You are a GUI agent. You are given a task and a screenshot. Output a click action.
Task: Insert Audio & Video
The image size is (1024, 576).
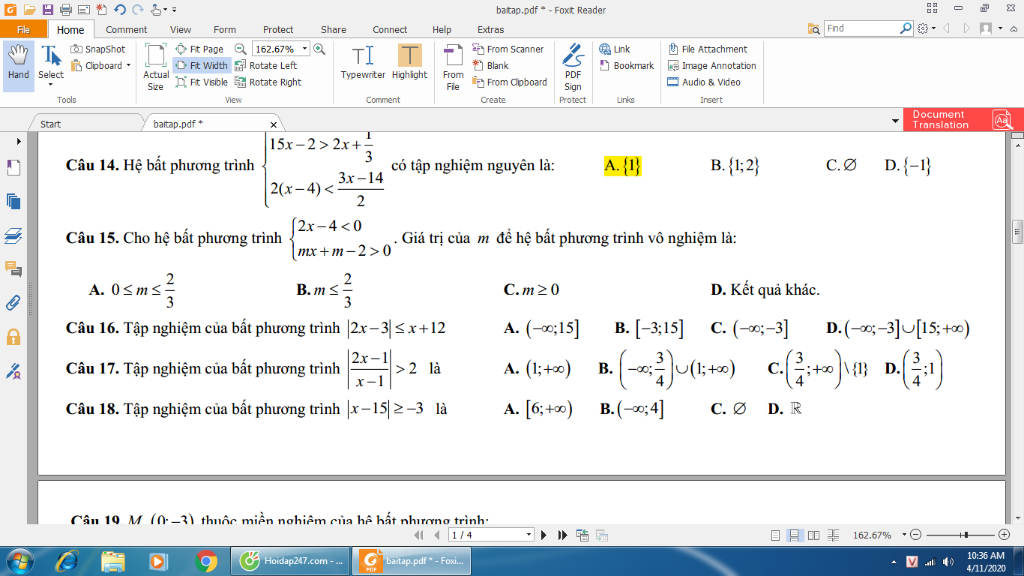pos(704,82)
